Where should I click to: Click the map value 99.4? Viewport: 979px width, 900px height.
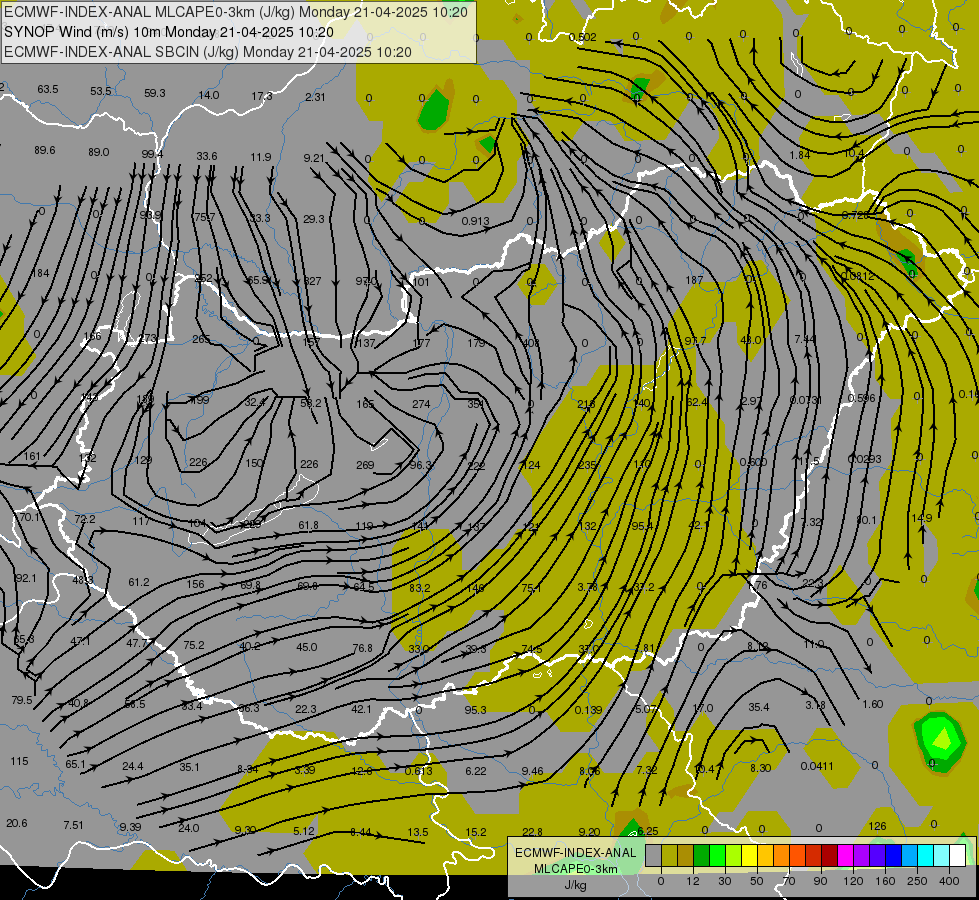coord(152,154)
